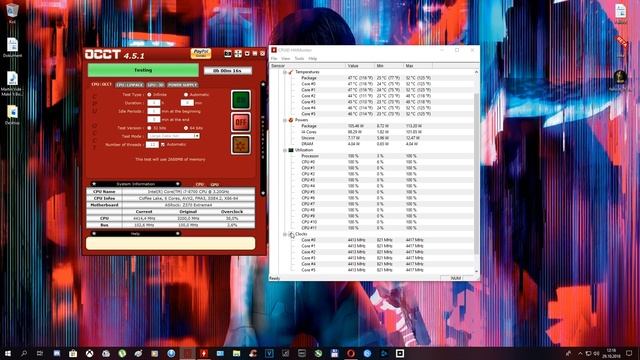
Task: Click the move-window arrows icon in the OCCT title bar
Action: tap(238, 53)
